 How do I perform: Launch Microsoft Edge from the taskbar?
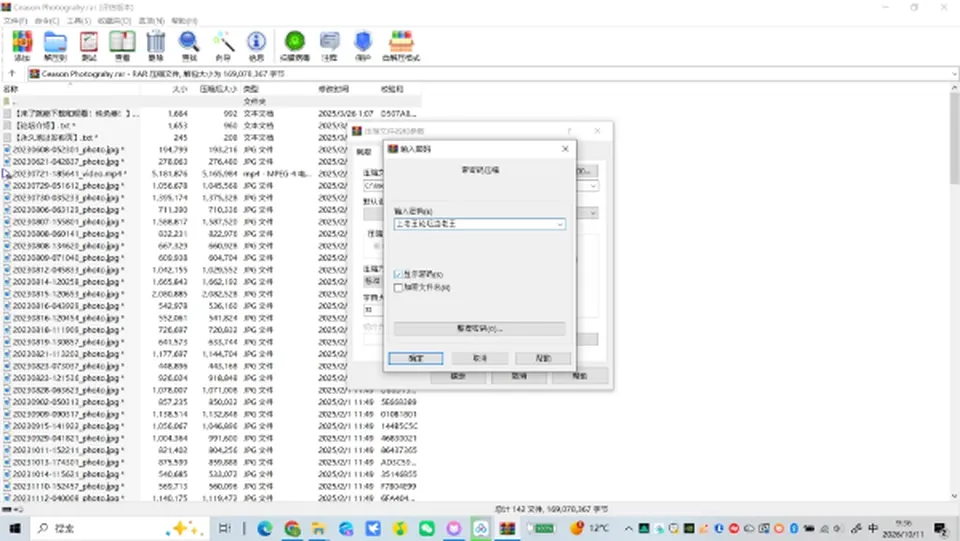[264, 528]
